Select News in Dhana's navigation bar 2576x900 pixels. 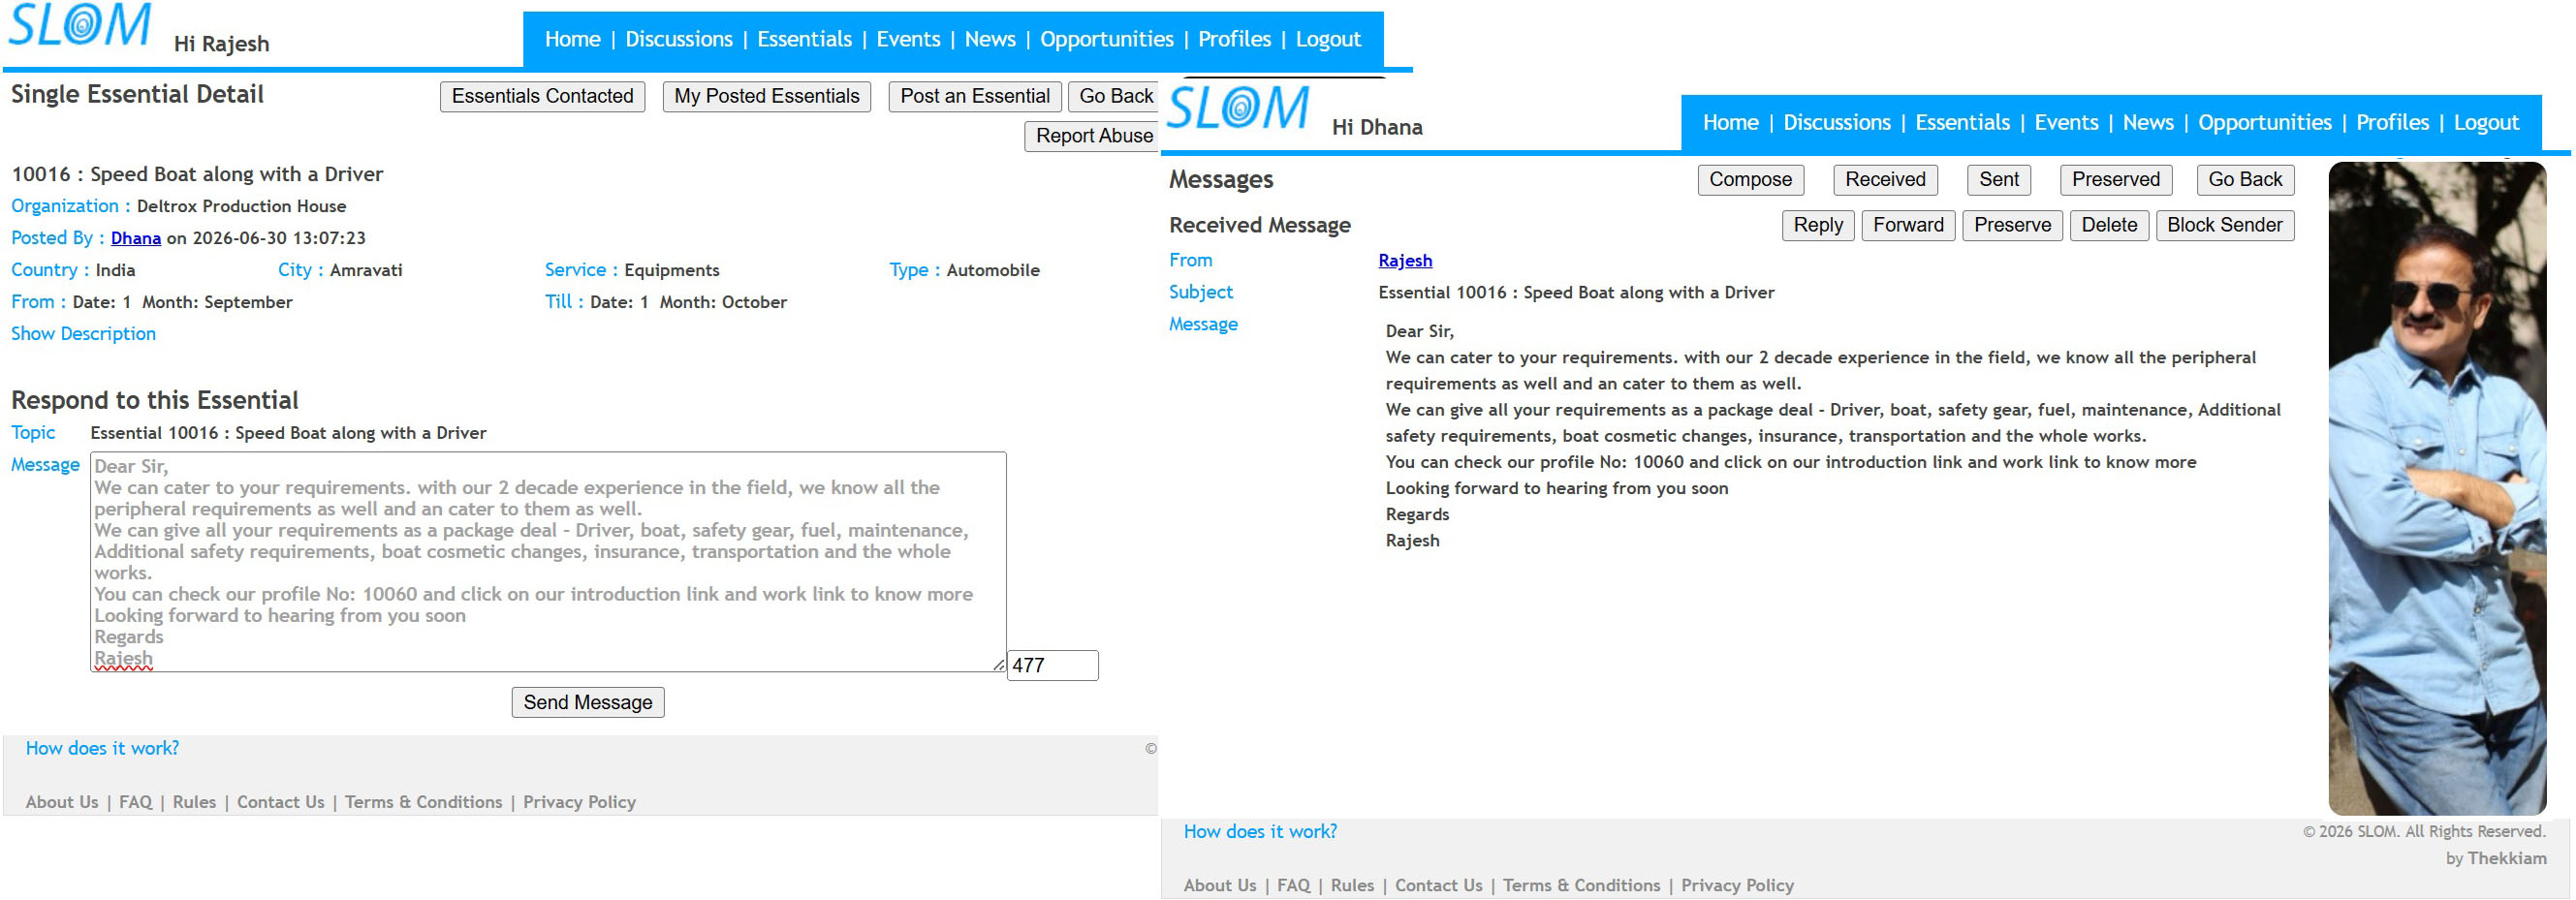coord(2148,122)
